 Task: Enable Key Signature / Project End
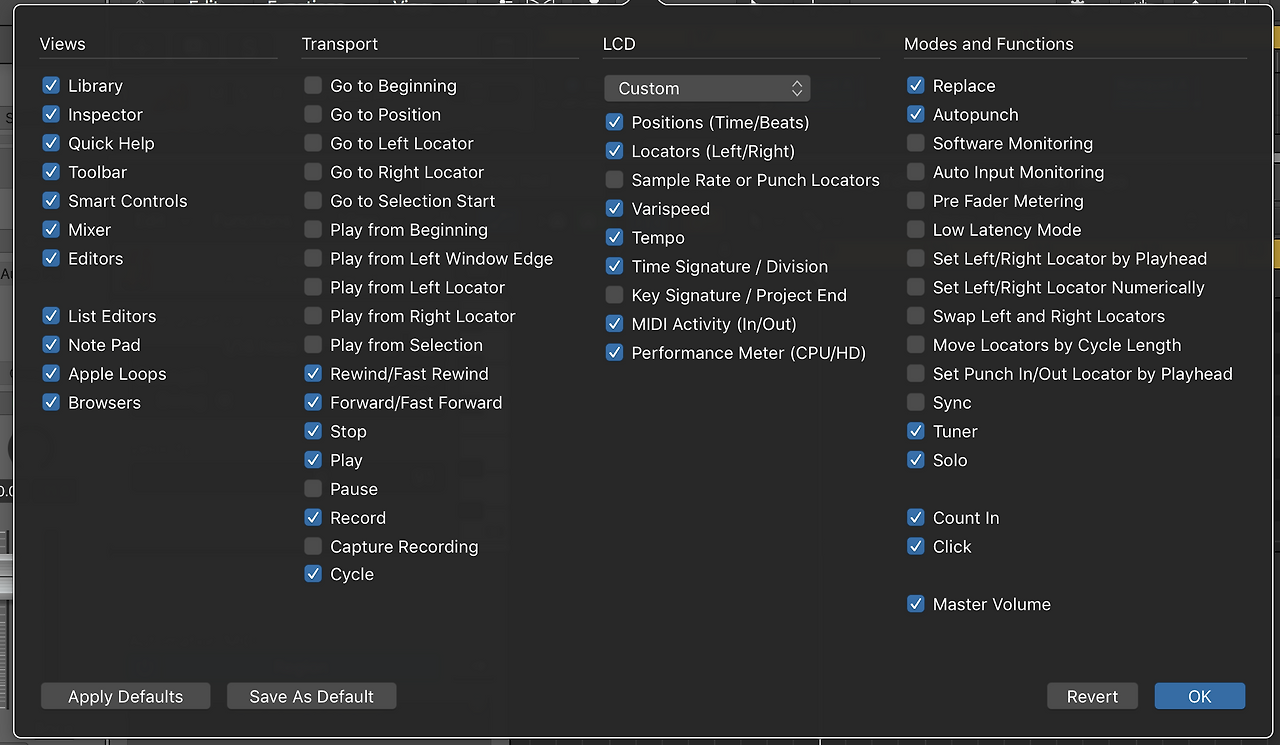(614, 295)
